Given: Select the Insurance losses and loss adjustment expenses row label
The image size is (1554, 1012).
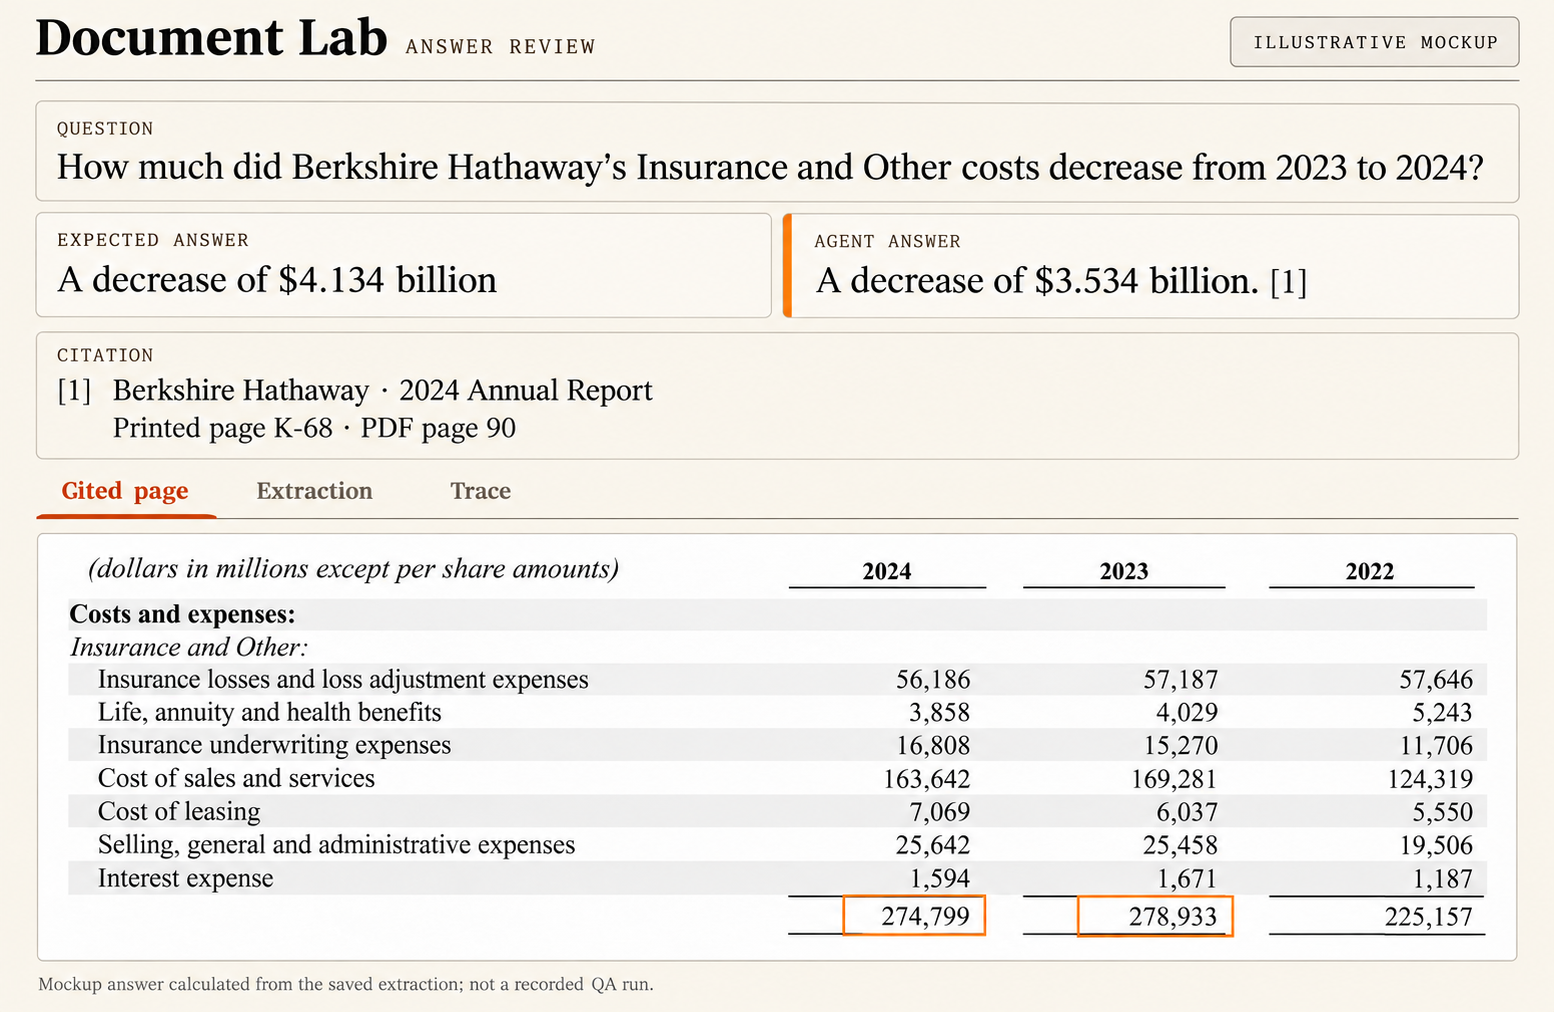Looking at the screenshot, I should click(343, 680).
